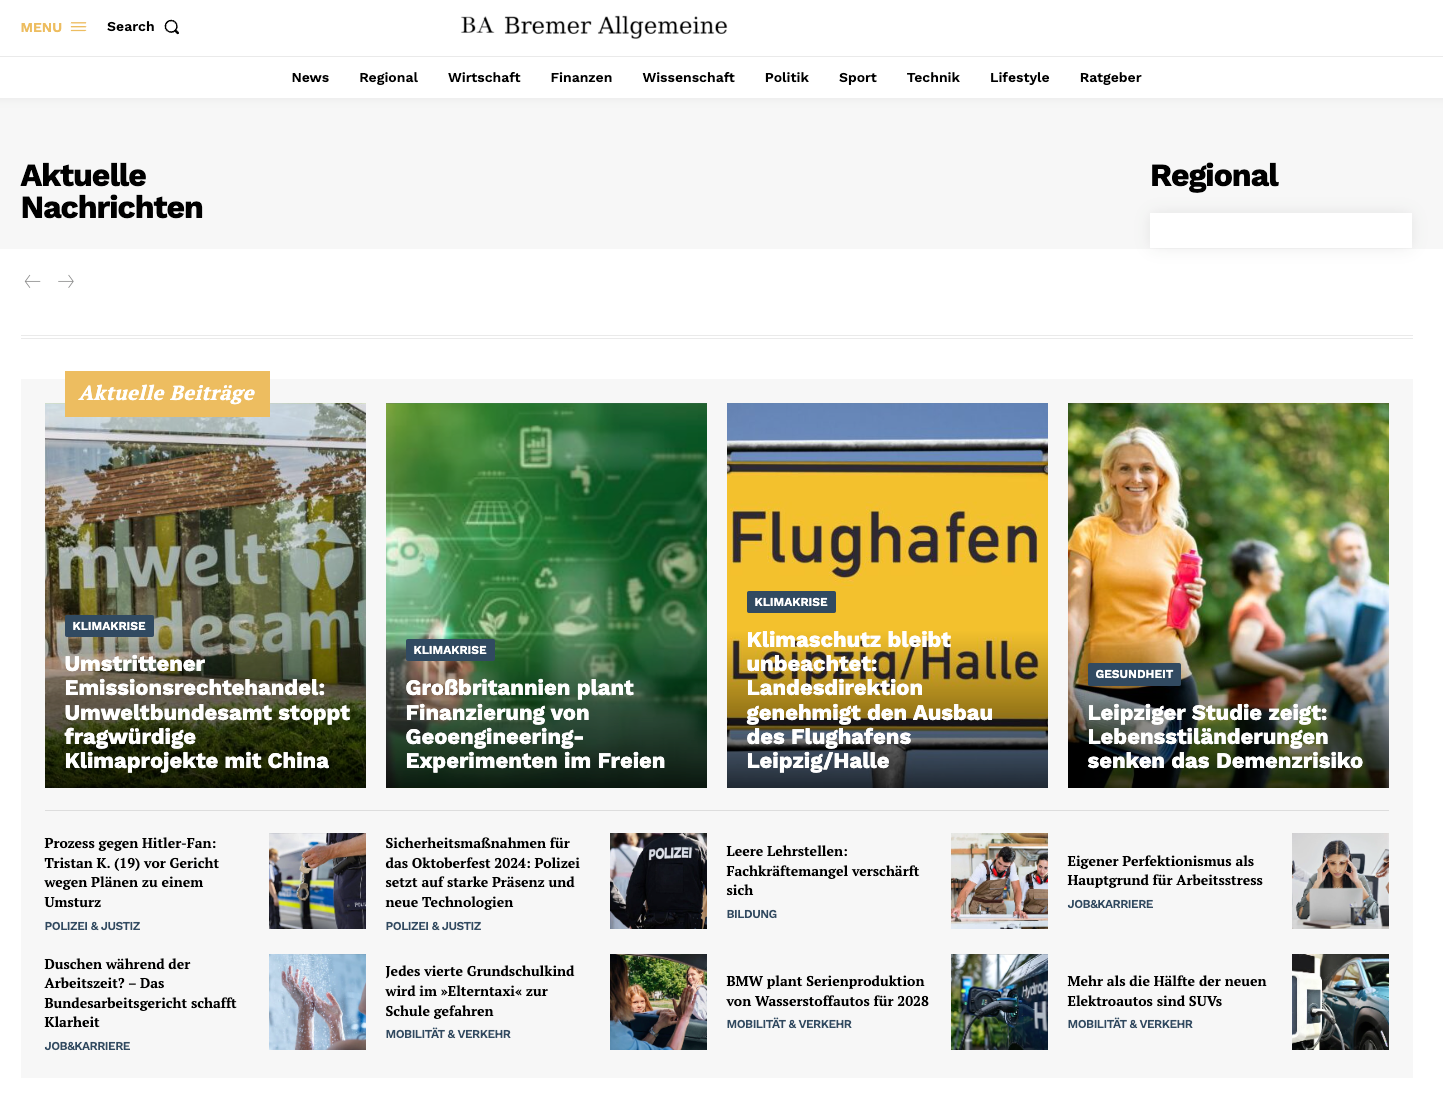Click the next arrow in news slider
The height and width of the screenshot is (1104, 1443).
tap(66, 282)
